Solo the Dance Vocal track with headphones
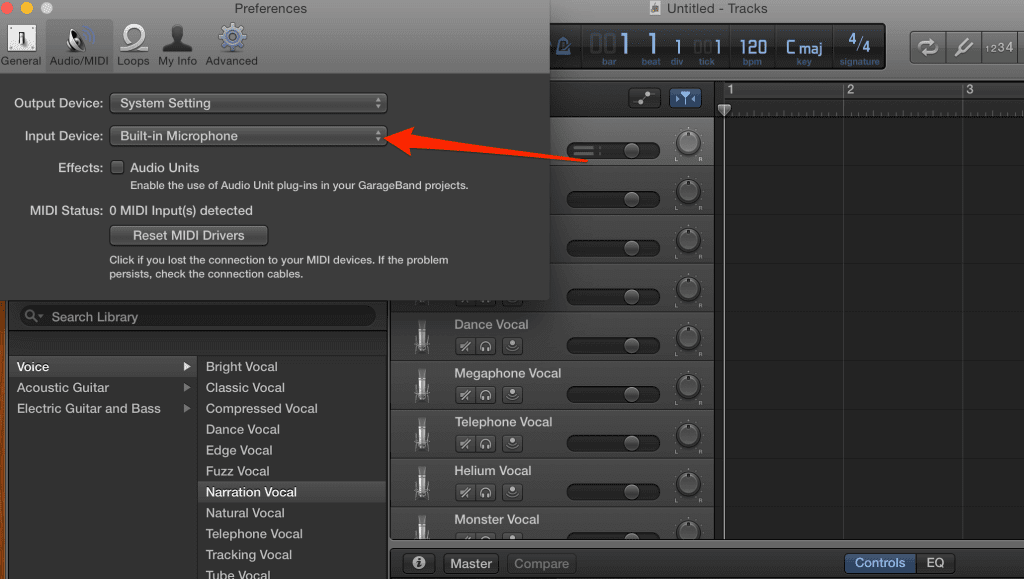This screenshot has height=579, width=1024. click(x=485, y=346)
